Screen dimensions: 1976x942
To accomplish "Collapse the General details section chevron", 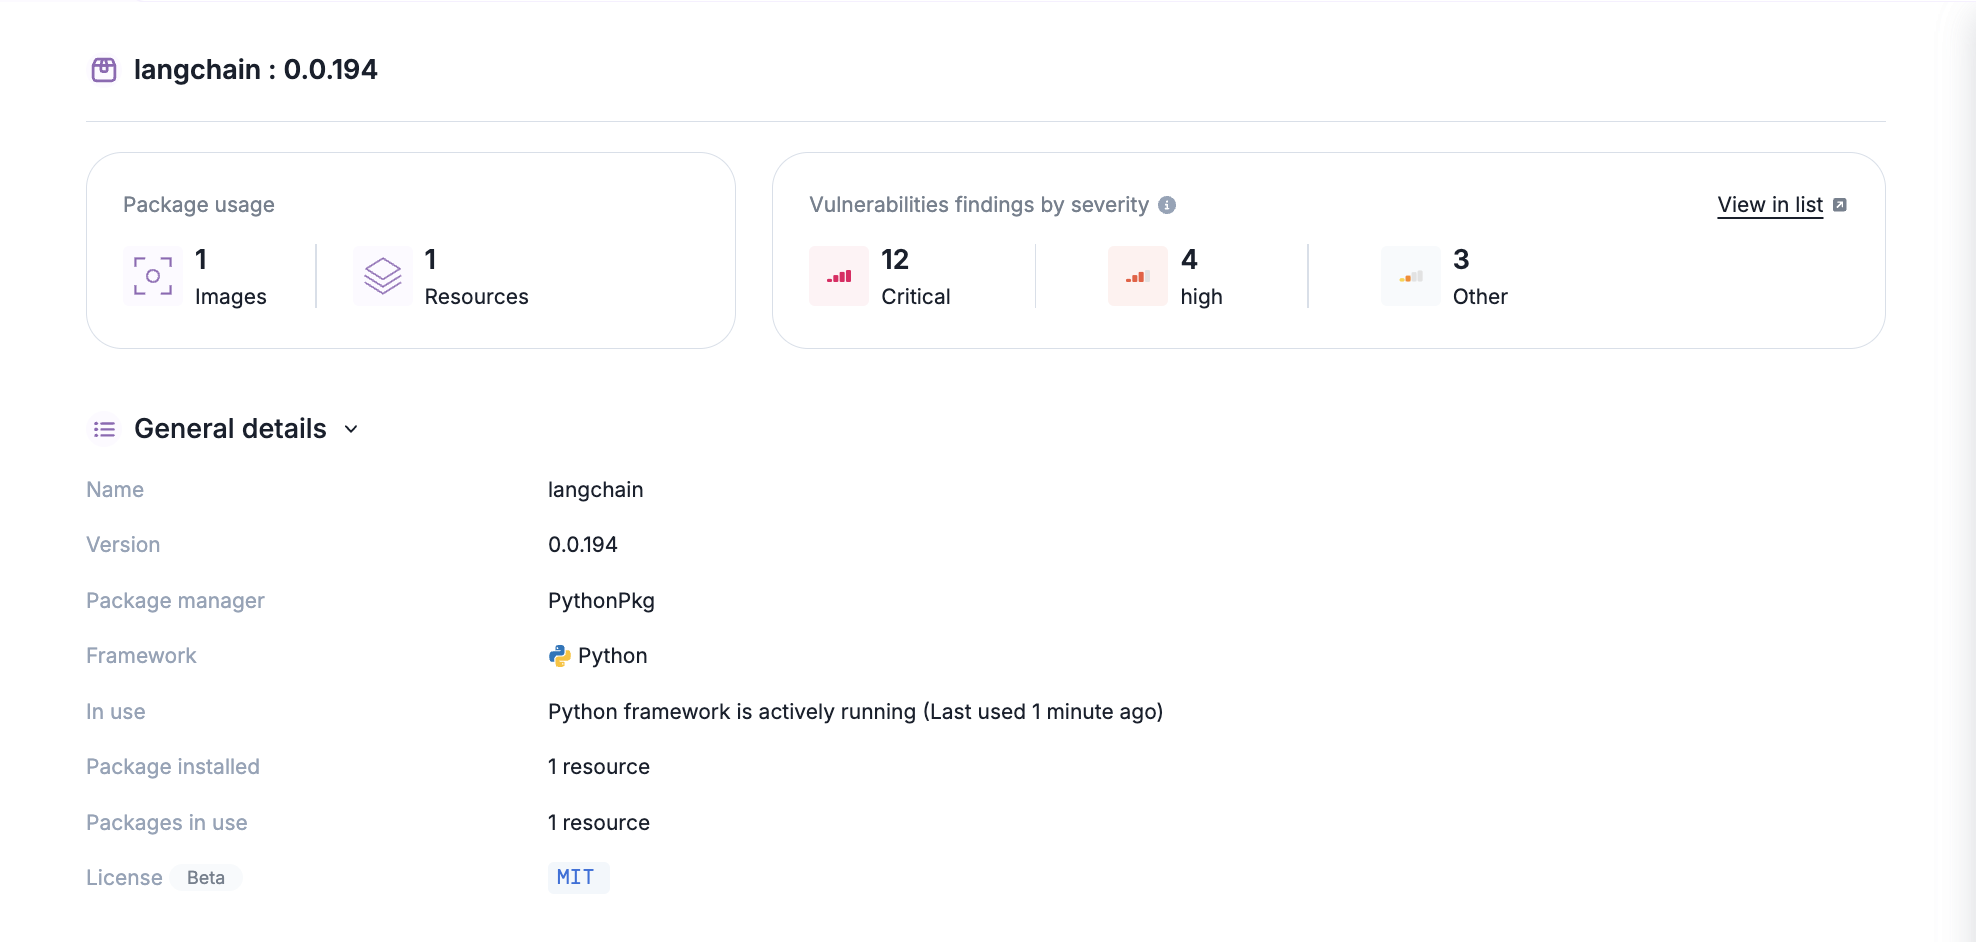I will click(350, 429).
